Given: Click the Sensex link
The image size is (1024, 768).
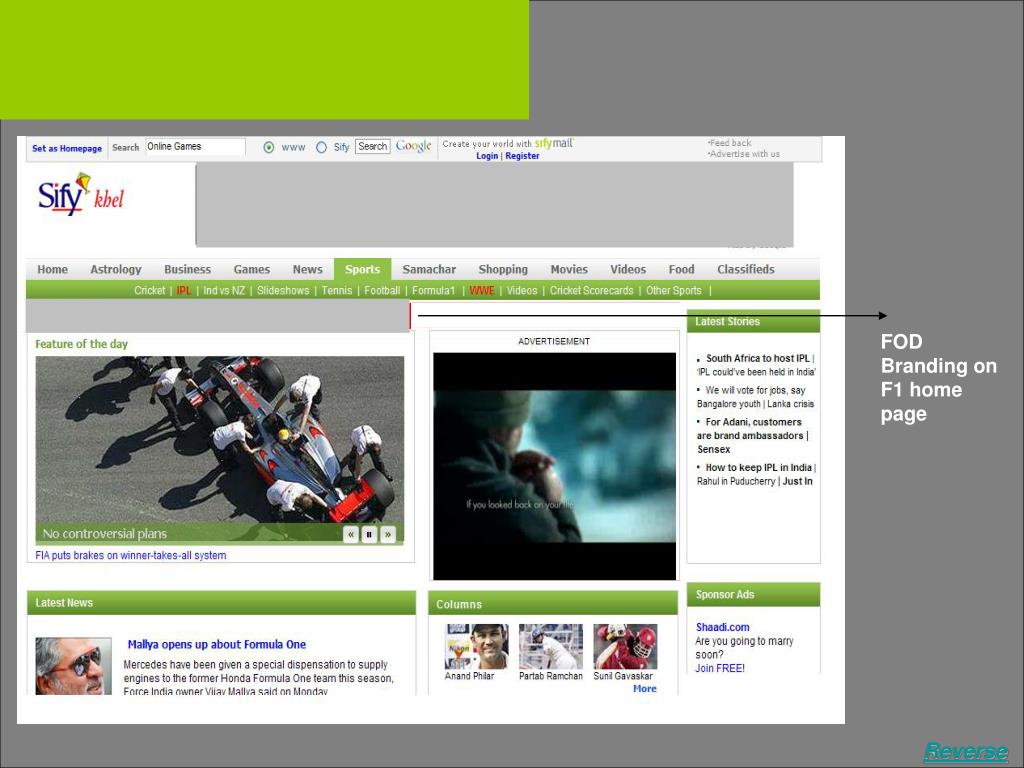Looking at the screenshot, I should [x=713, y=449].
